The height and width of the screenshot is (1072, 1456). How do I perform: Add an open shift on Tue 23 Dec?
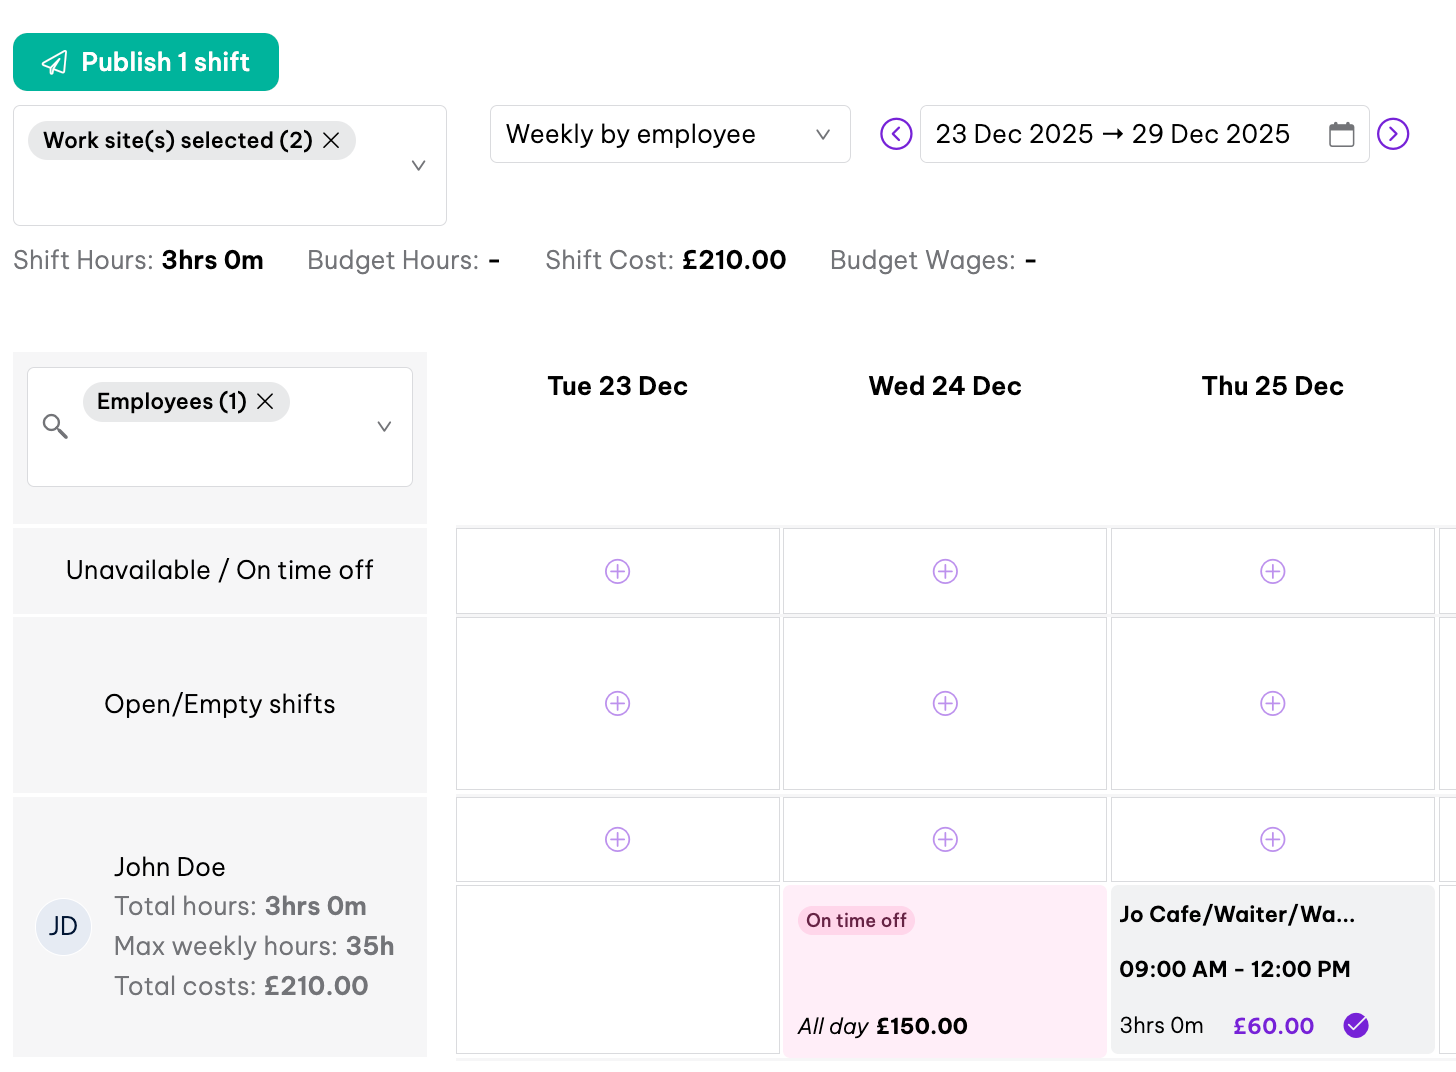coord(618,703)
